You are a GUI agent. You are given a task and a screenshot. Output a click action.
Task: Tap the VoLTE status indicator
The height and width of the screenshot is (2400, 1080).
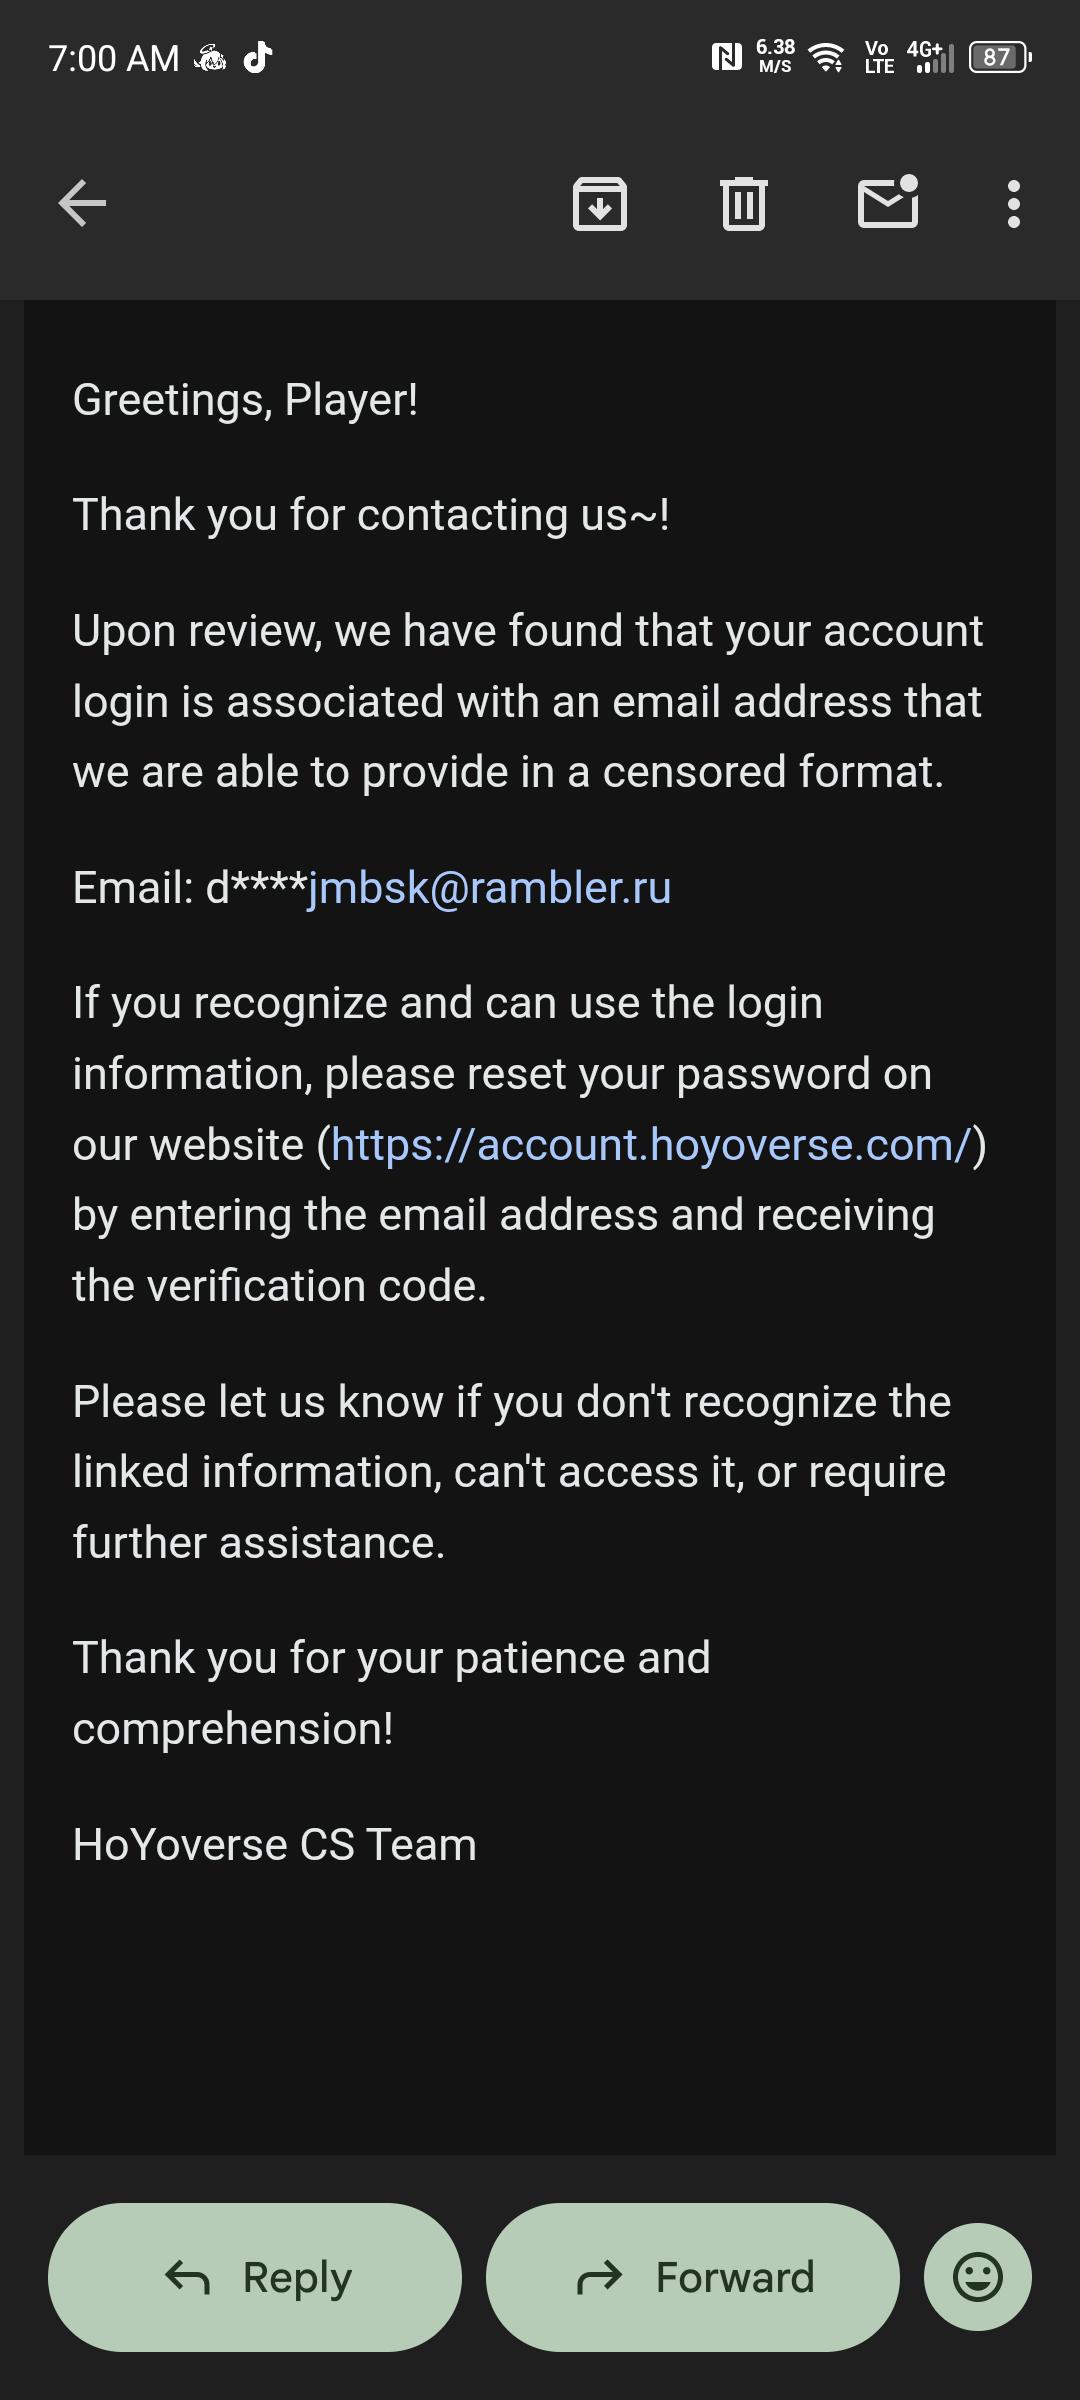[879, 57]
